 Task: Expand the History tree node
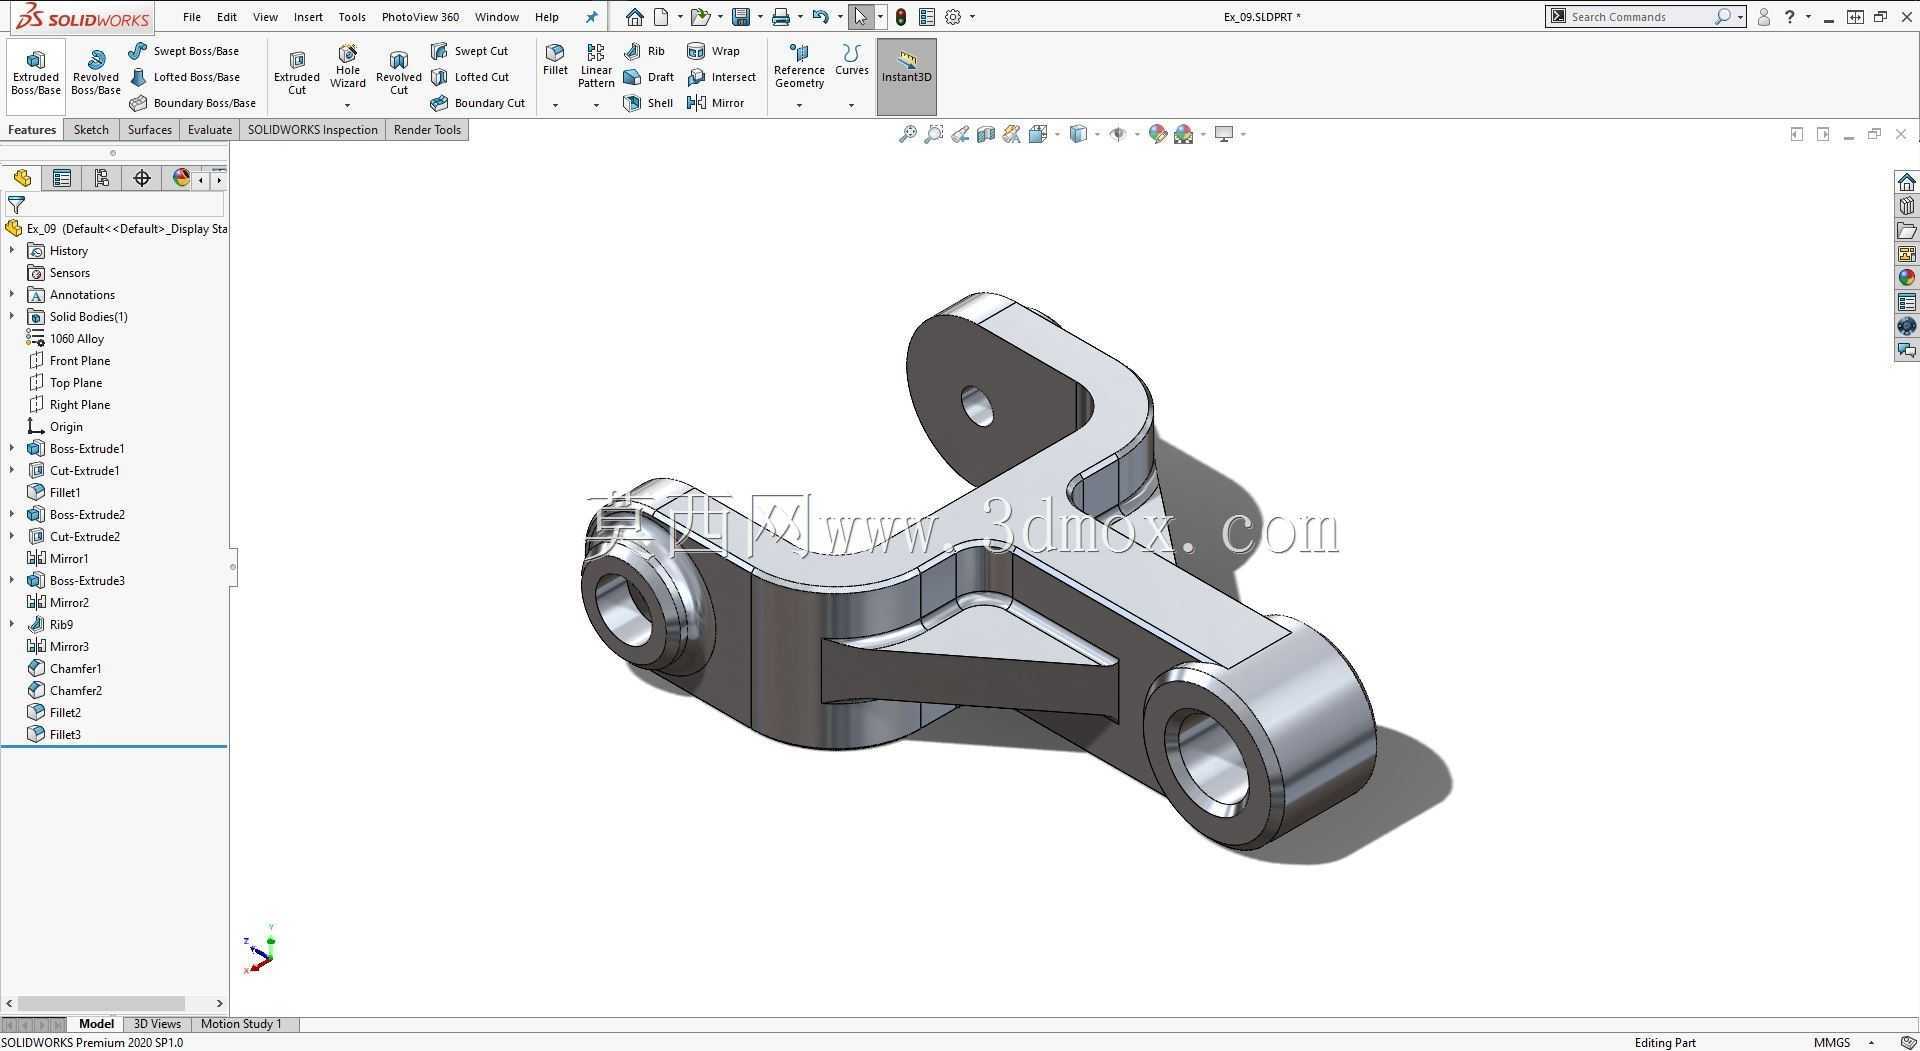(x=12, y=251)
